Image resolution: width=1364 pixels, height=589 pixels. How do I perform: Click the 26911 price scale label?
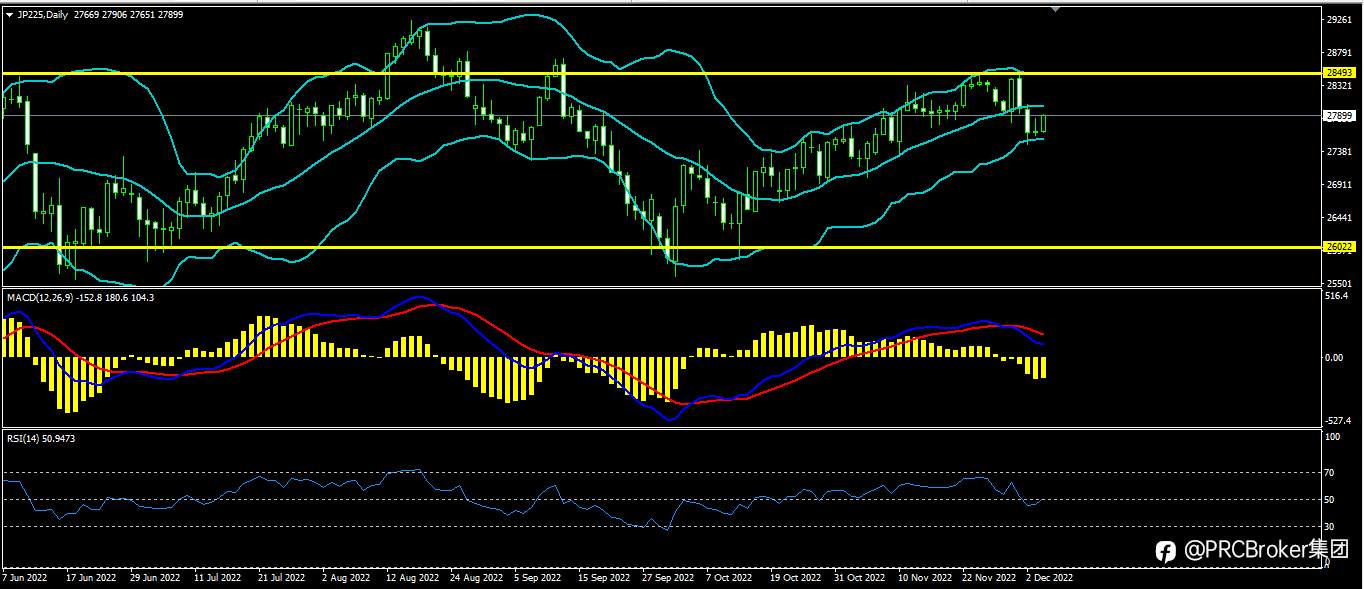click(1339, 185)
